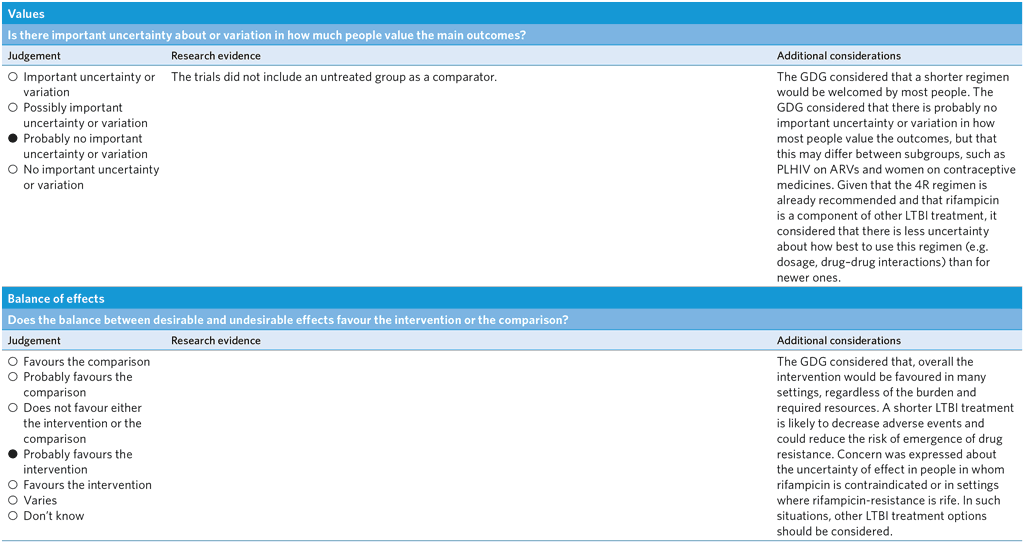Select 'Does not favour either' radio option
This screenshot has height=543, width=1024.
point(13,408)
